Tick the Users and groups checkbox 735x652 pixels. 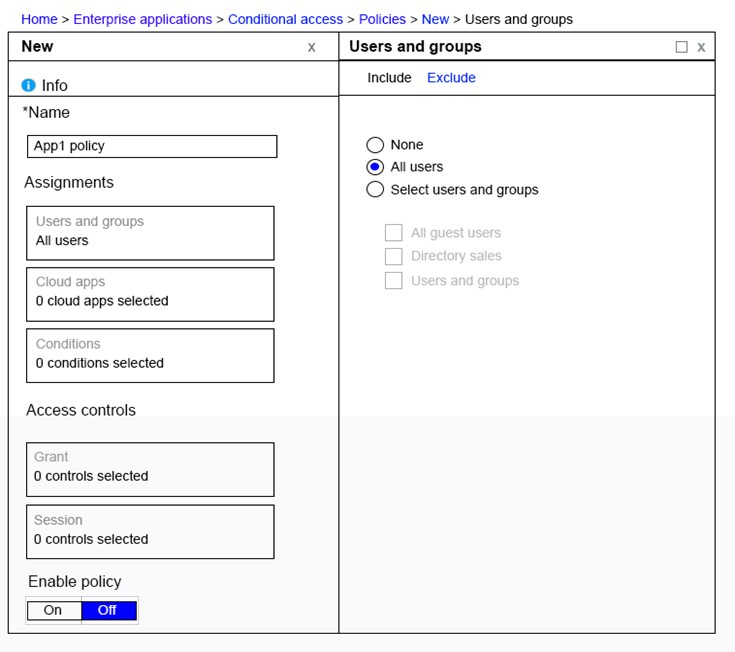pos(393,281)
